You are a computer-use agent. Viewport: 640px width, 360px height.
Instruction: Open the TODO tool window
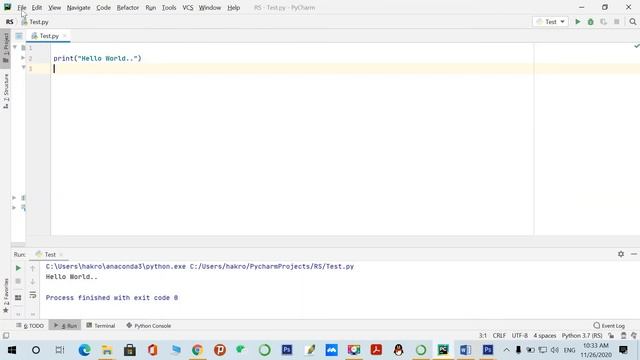click(30, 326)
